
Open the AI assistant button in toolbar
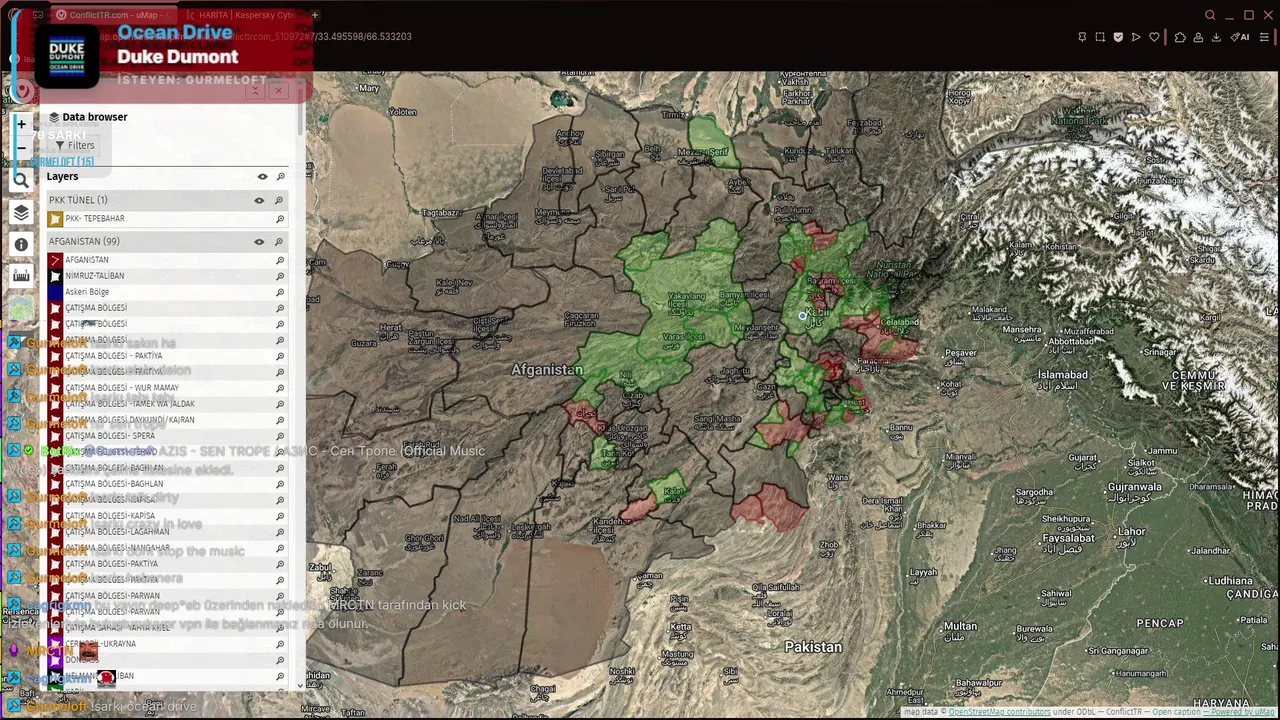(1240, 37)
